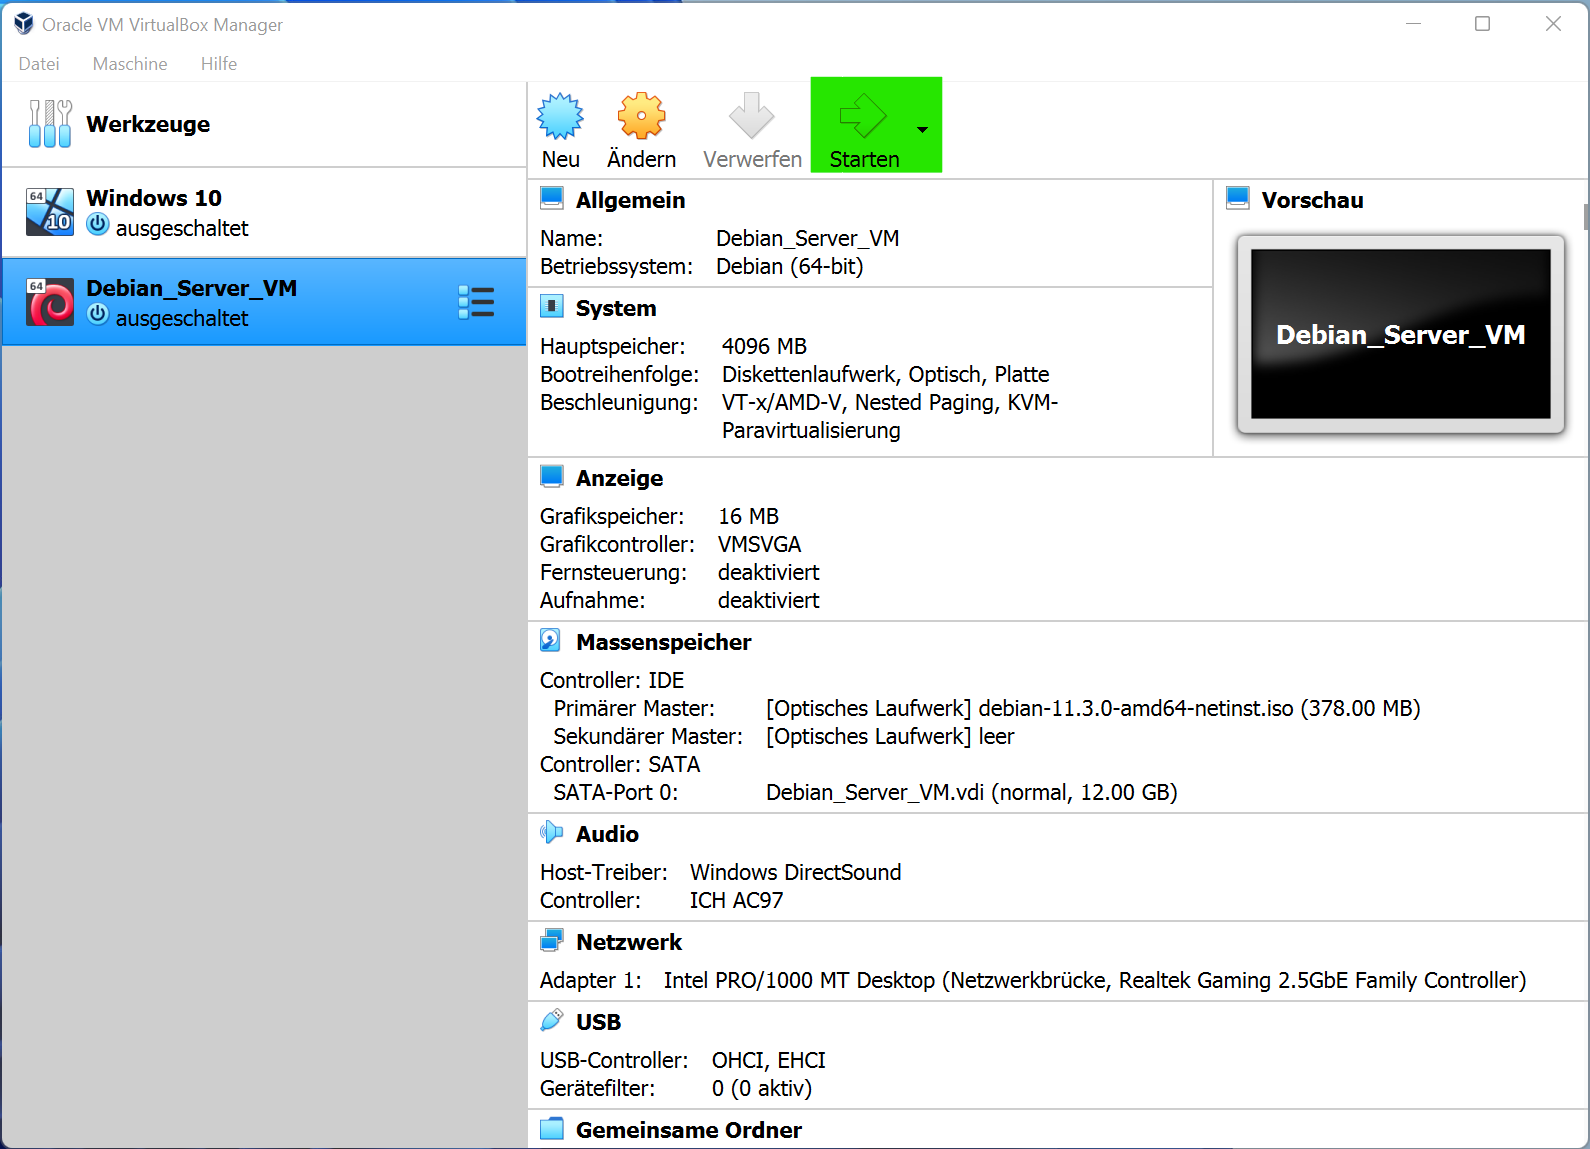Open the Netzwerk settings heading
Screen dimensions: 1590x1149
629,942
